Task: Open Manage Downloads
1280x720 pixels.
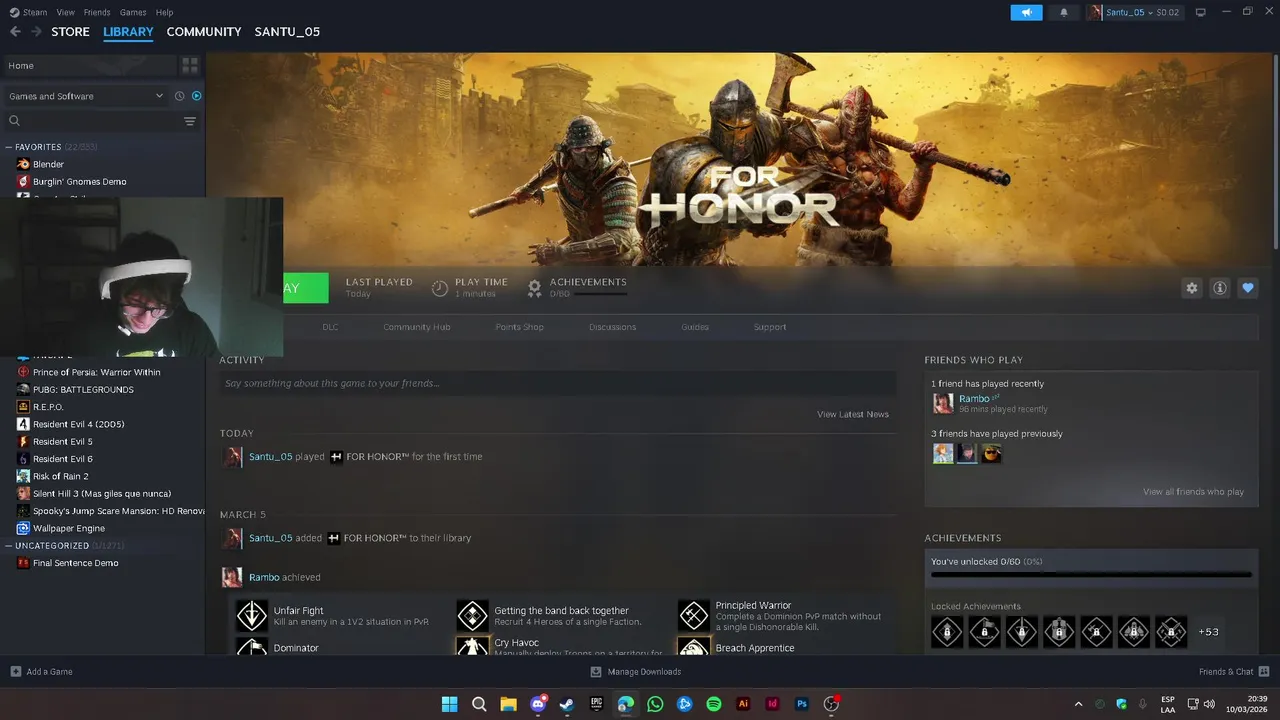Action: 636,672
